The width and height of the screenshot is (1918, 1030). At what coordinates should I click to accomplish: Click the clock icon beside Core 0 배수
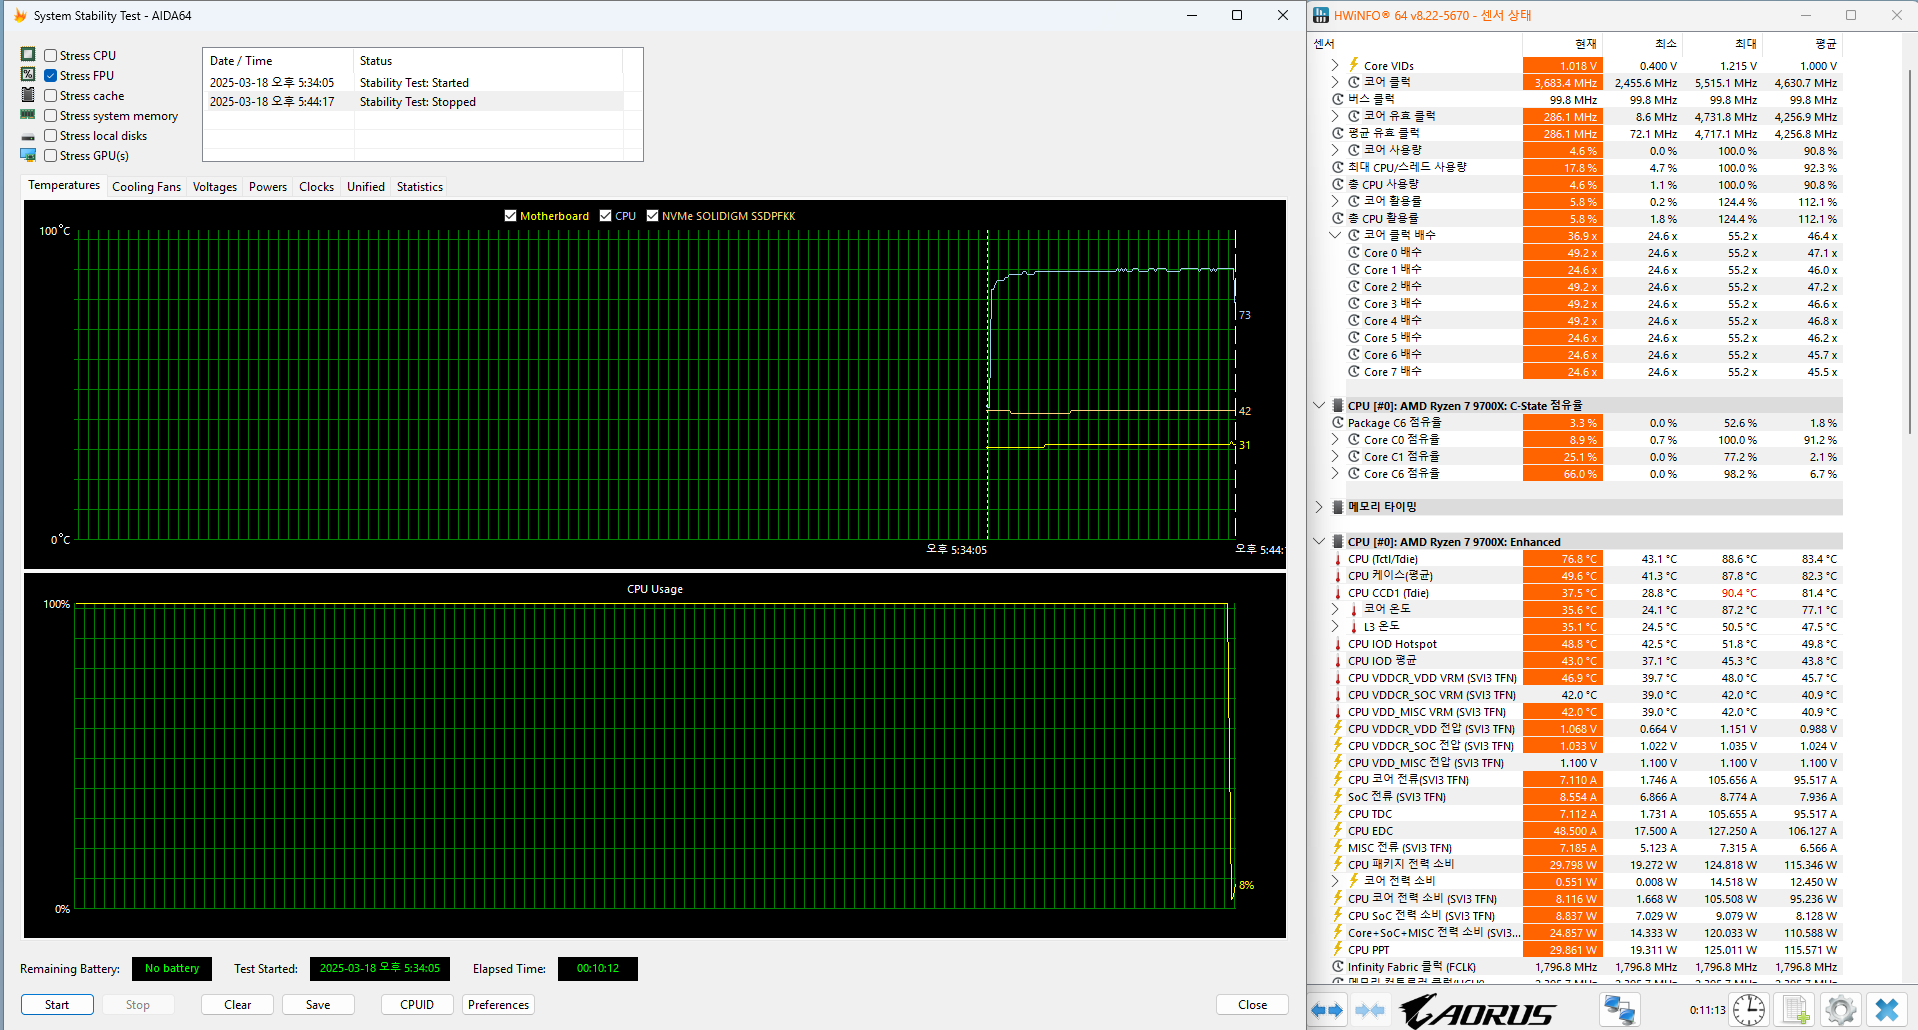[x=1354, y=253]
